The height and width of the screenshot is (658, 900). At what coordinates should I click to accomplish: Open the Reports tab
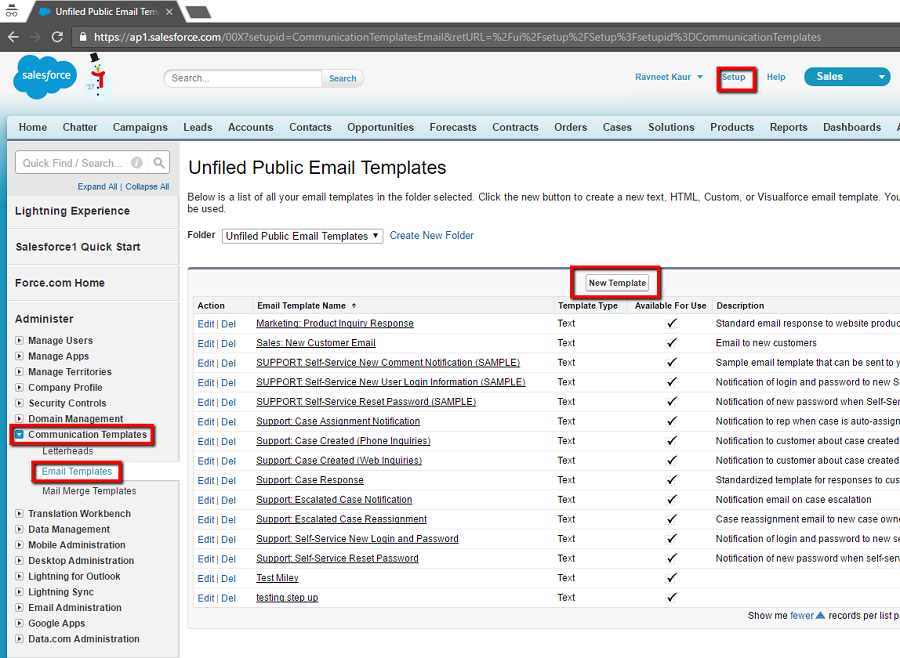pos(788,127)
